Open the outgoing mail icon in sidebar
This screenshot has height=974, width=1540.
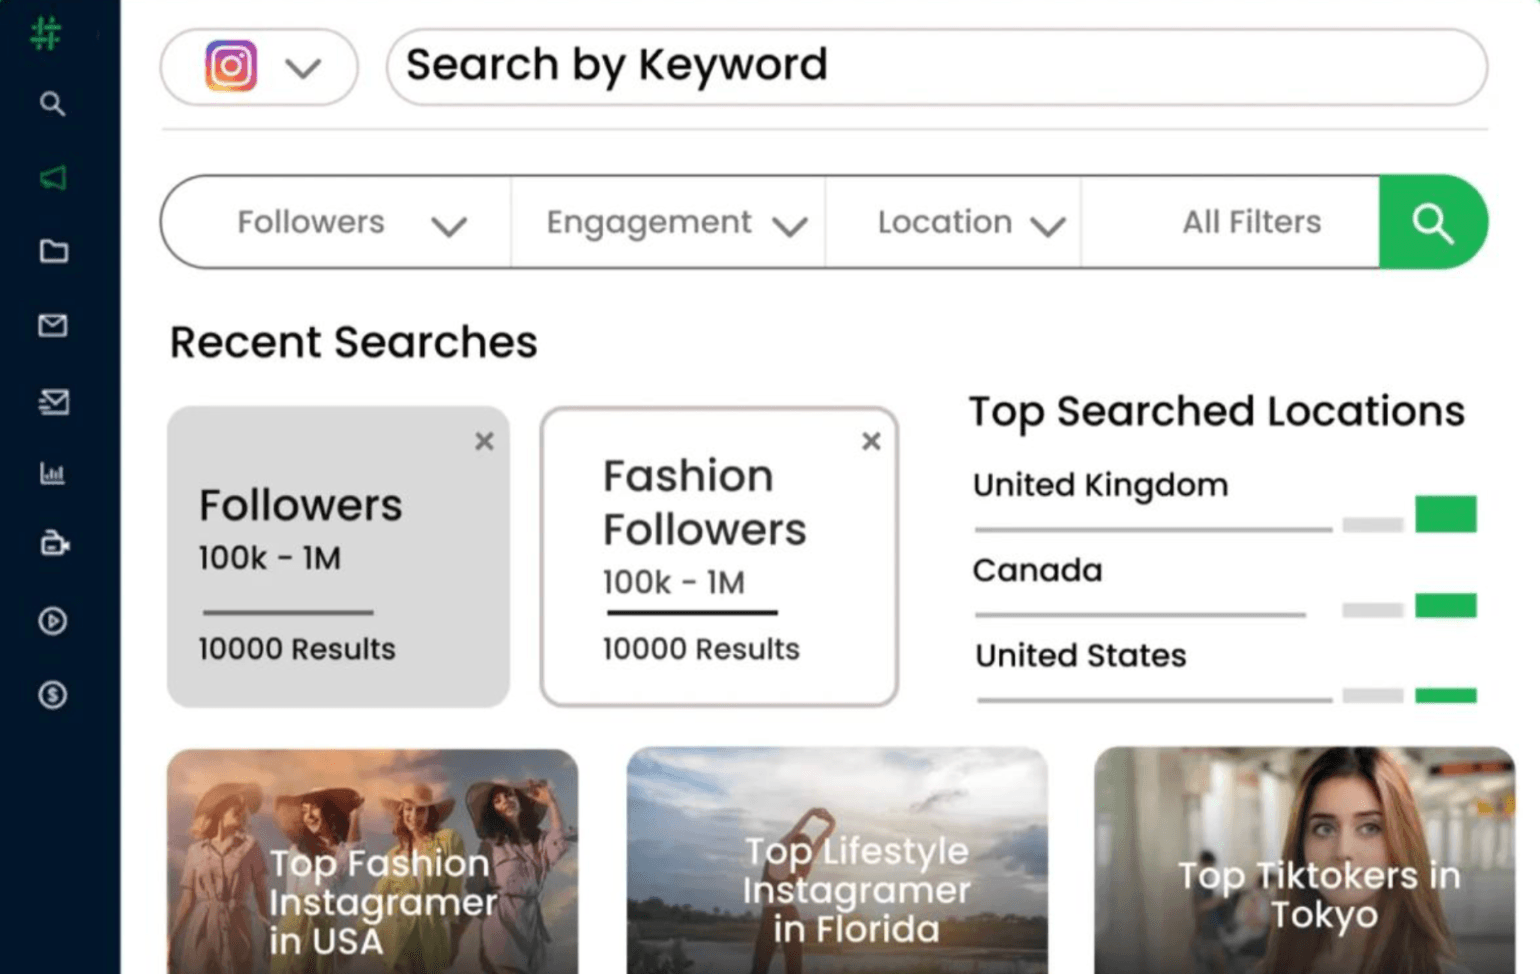53,401
